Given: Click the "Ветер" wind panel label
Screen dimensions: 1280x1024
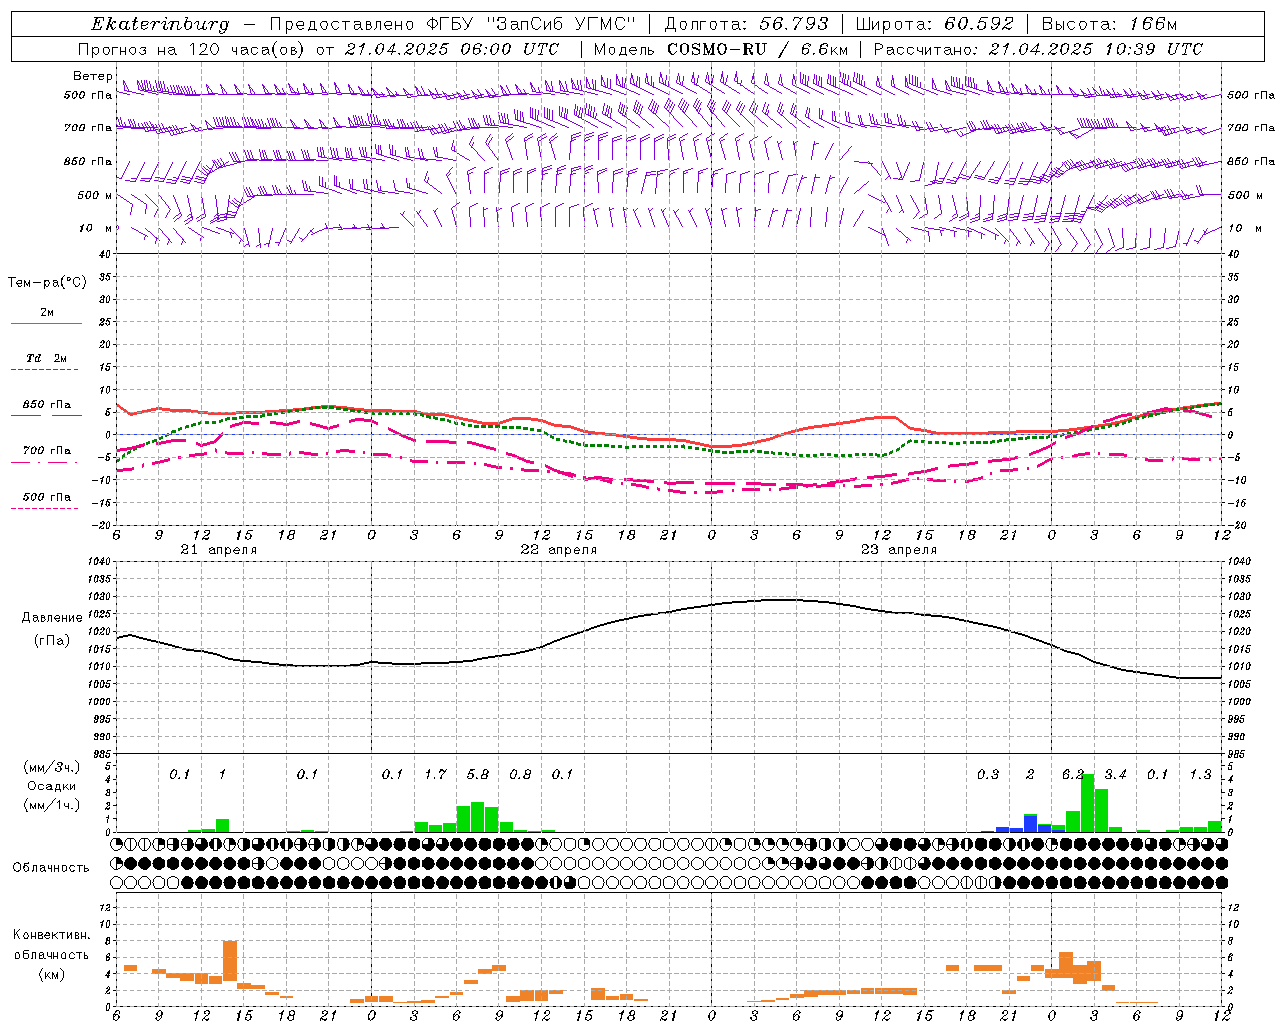Looking at the screenshot, I should [93, 76].
